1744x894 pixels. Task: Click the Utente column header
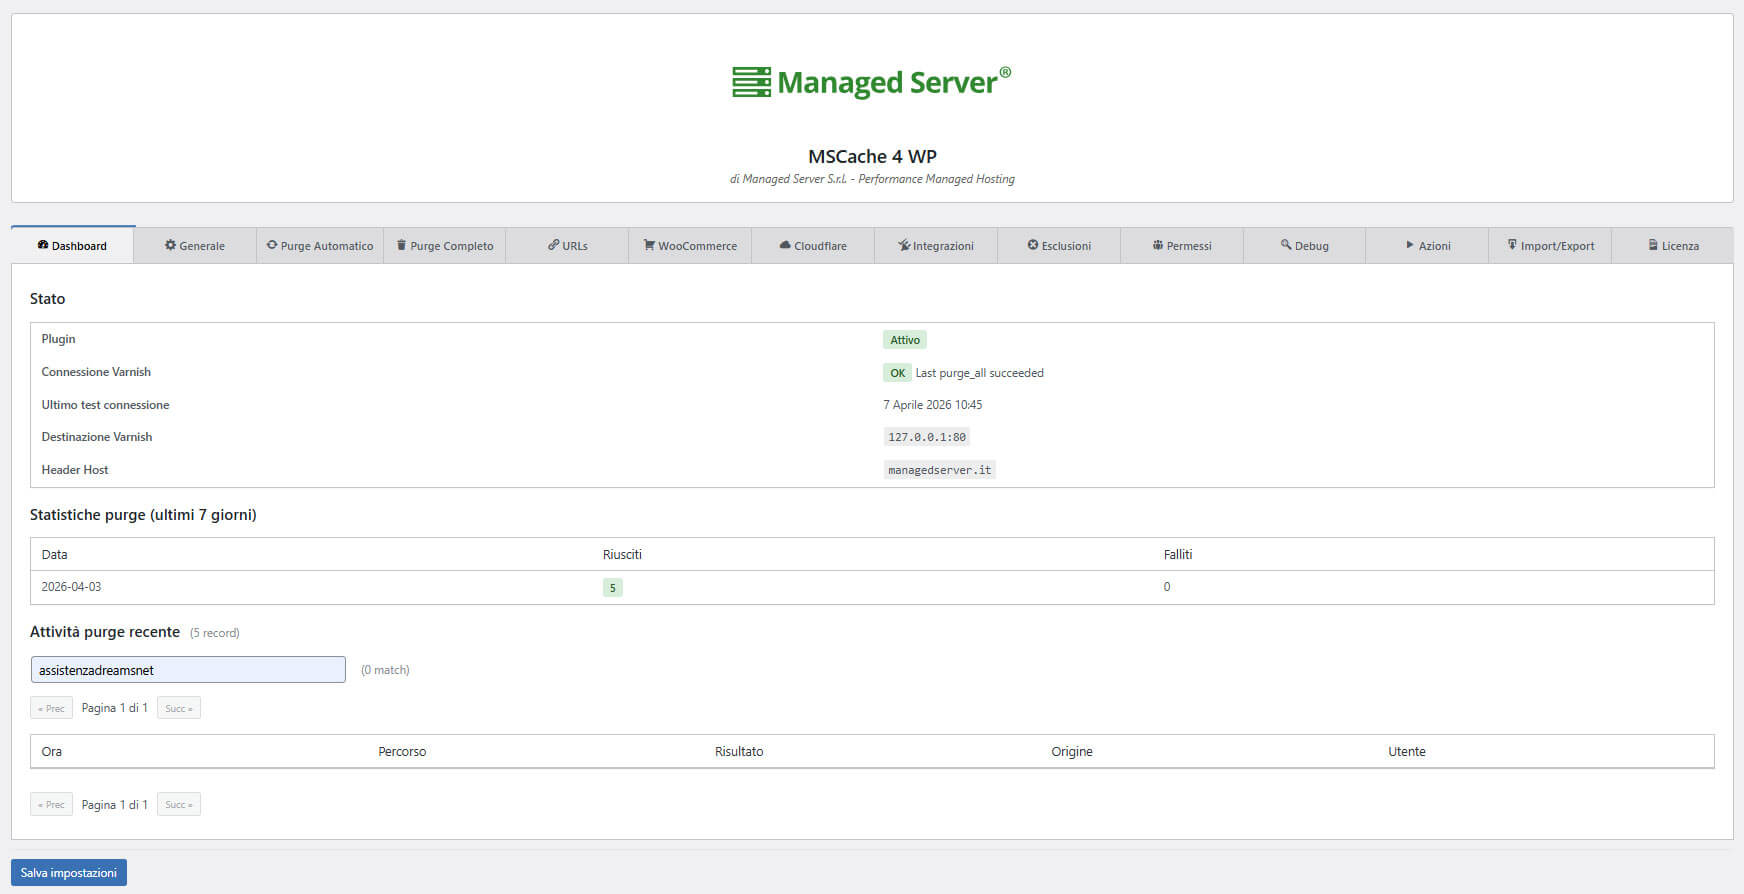(x=1407, y=751)
